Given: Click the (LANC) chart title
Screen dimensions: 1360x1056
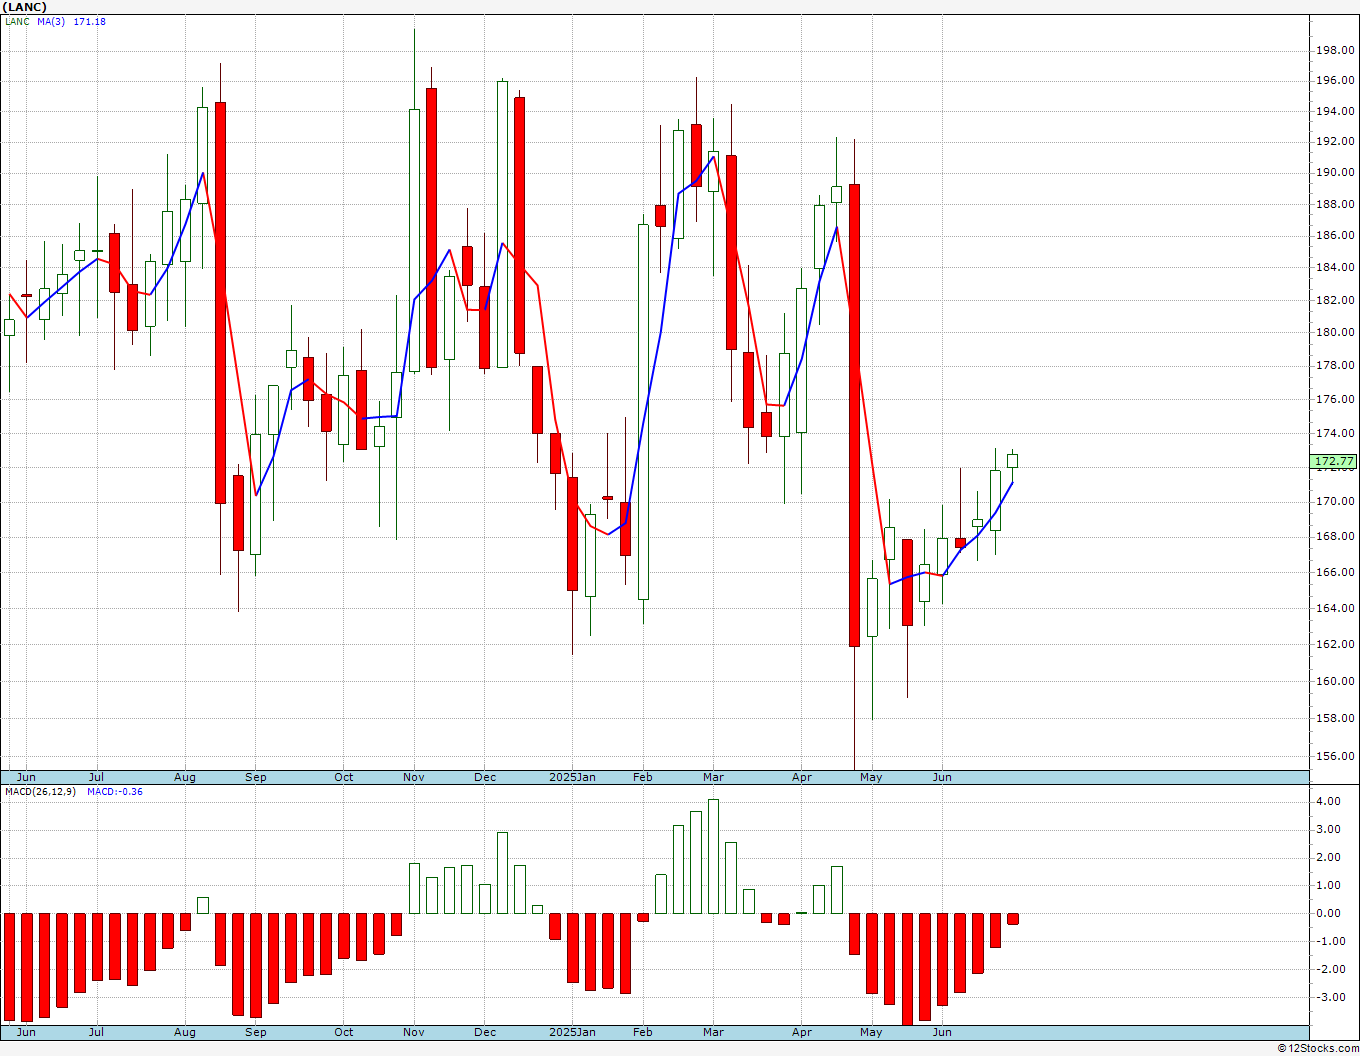Looking at the screenshot, I should (25, 7).
